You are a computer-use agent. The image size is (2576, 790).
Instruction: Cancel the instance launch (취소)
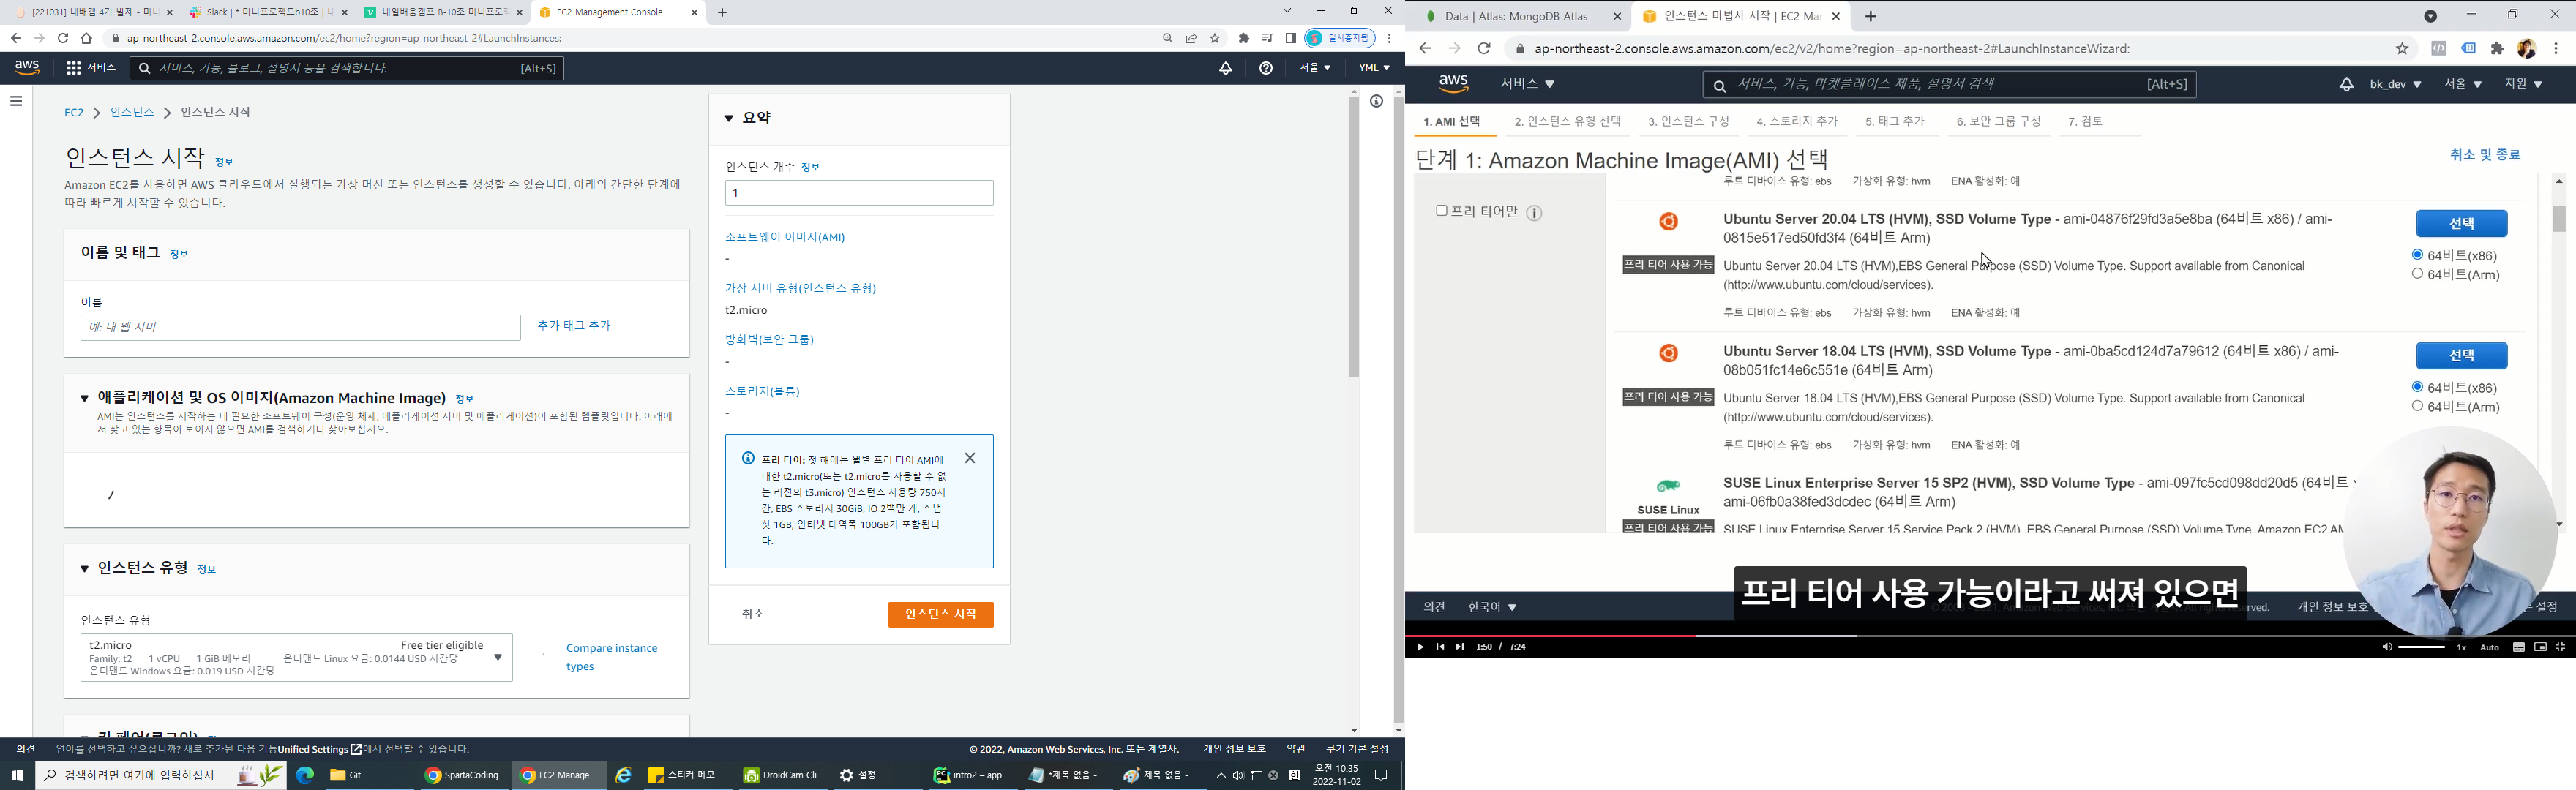[753, 614]
